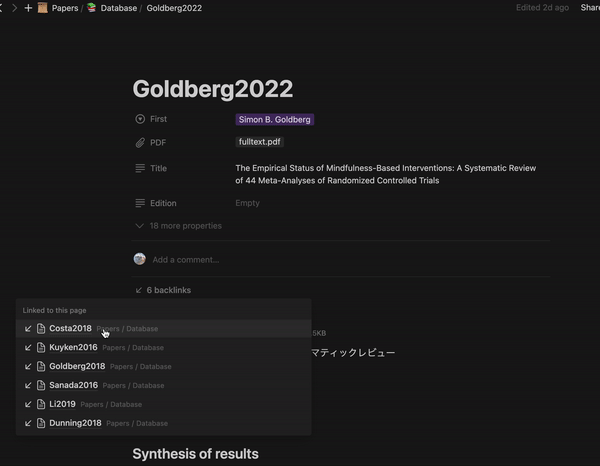This screenshot has height=466, width=600.
Task: Open the Dunning2018 backlink
Action: coord(75,423)
